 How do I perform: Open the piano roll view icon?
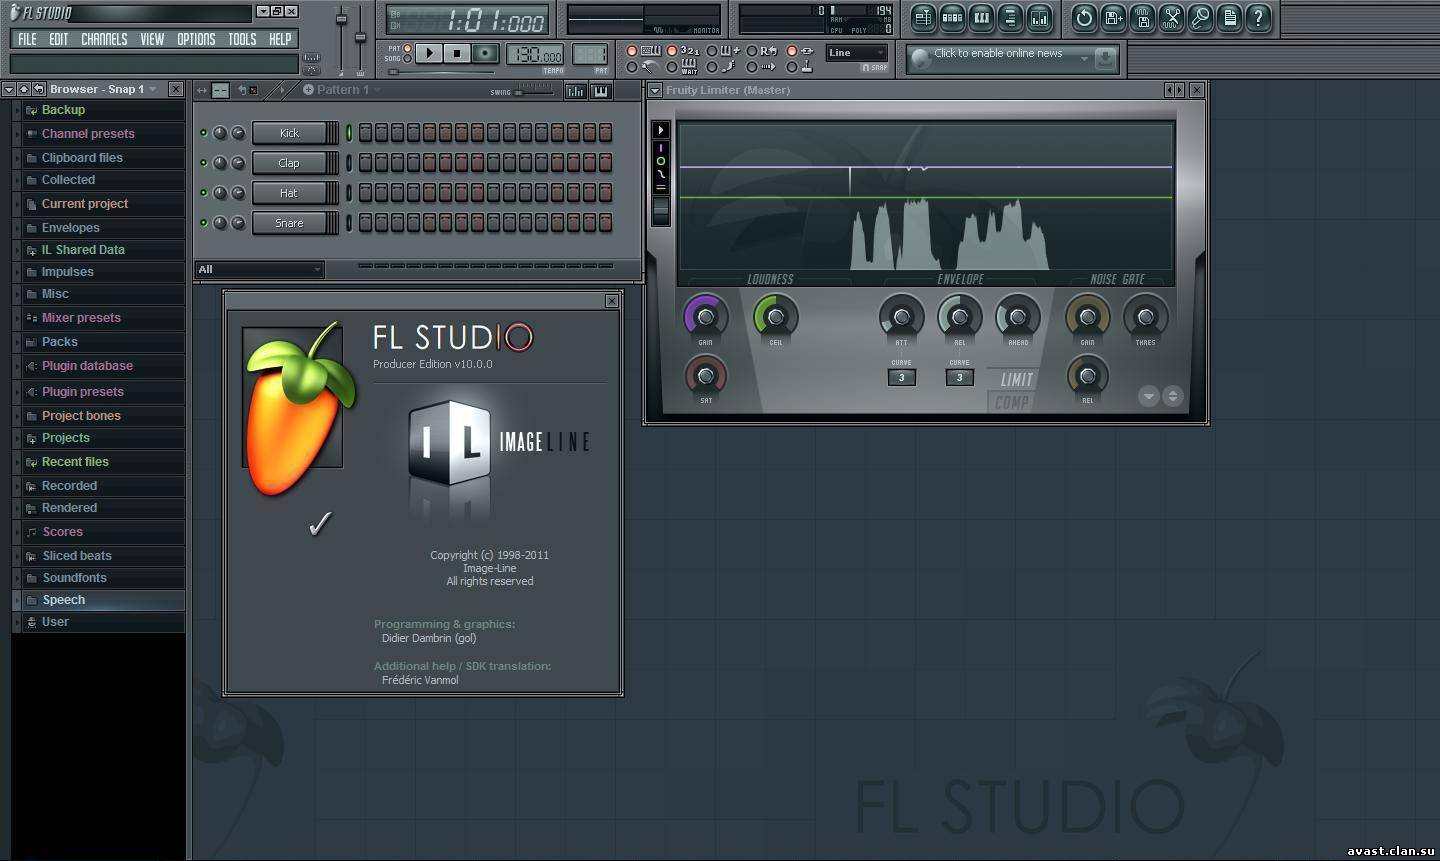click(981, 17)
